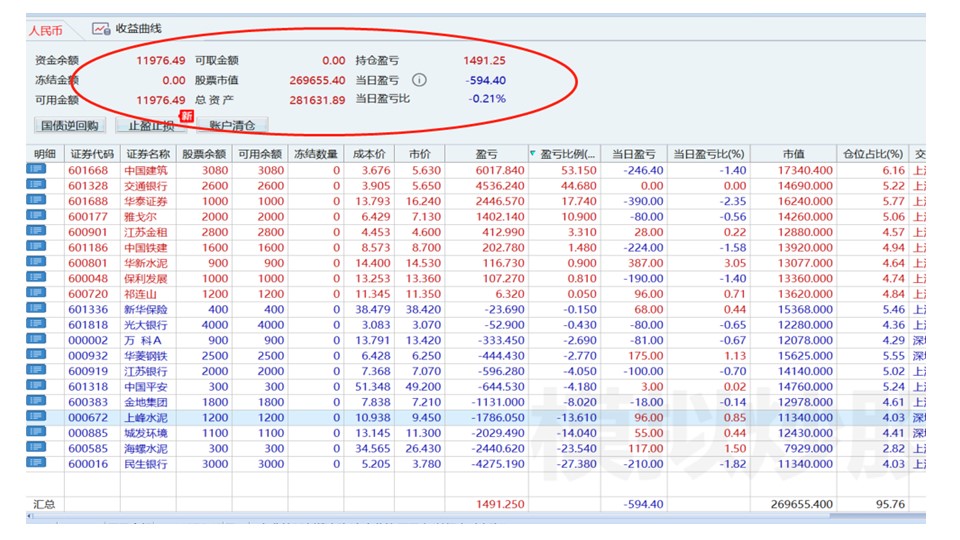The height and width of the screenshot is (540, 960).
Task: Select stock name 民生银行
Action: coord(146,464)
